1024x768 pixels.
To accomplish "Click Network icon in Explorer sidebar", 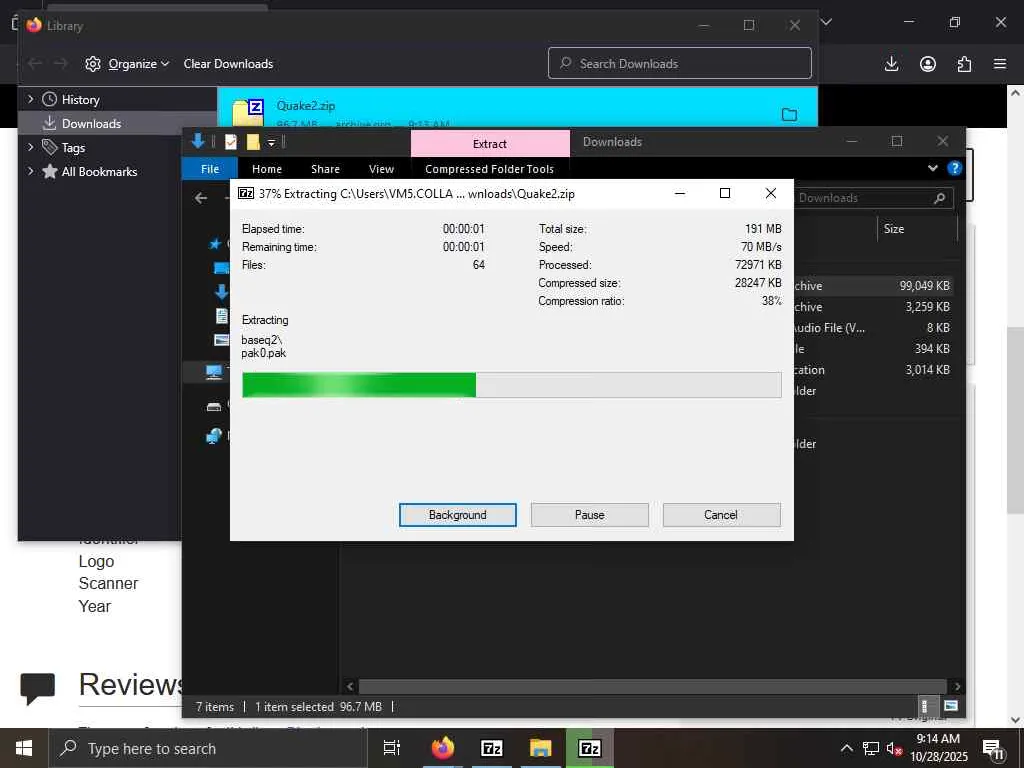I will click(214, 436).
